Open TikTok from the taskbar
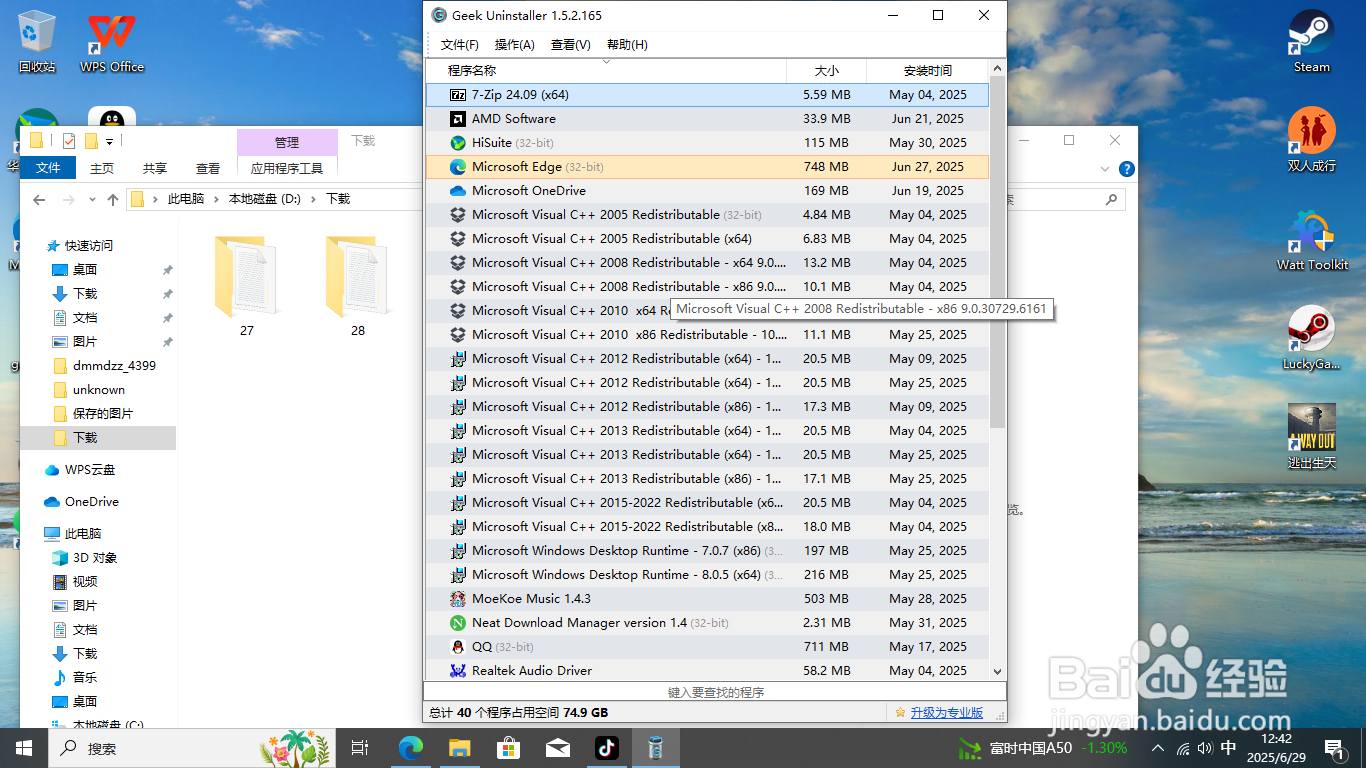This screenshot has width=1366, height=768. pyautogui.click(x=606, y=748)
